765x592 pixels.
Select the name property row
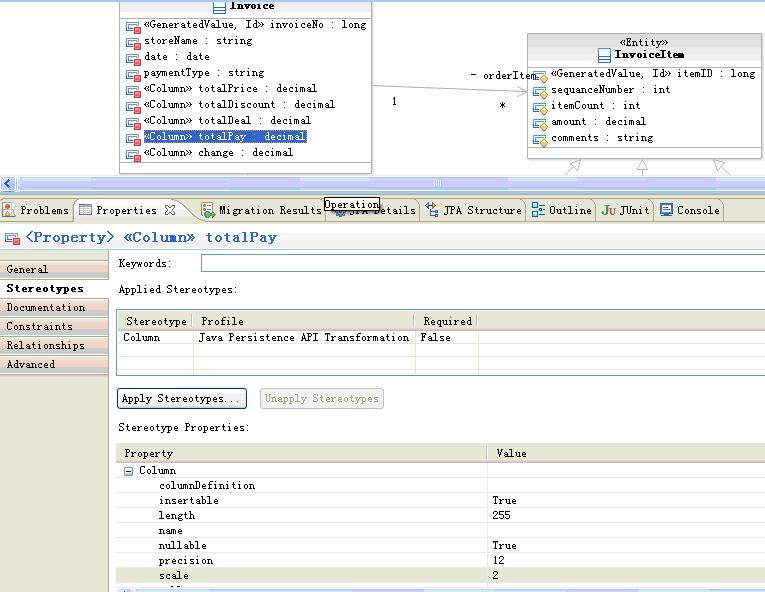(441, 531)
